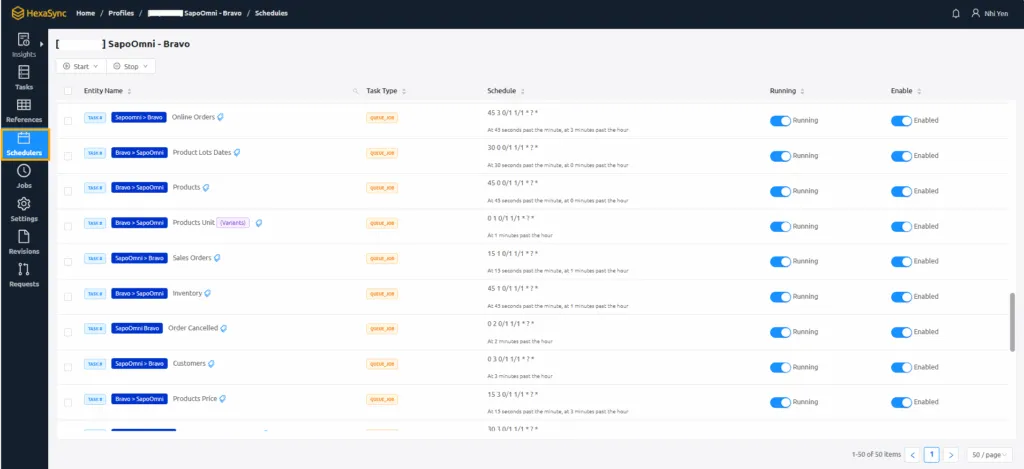Click the blue icon next to Product Lots Dates
The width and height of the screenshot is (1024, 469).
[x=236, y=153]
